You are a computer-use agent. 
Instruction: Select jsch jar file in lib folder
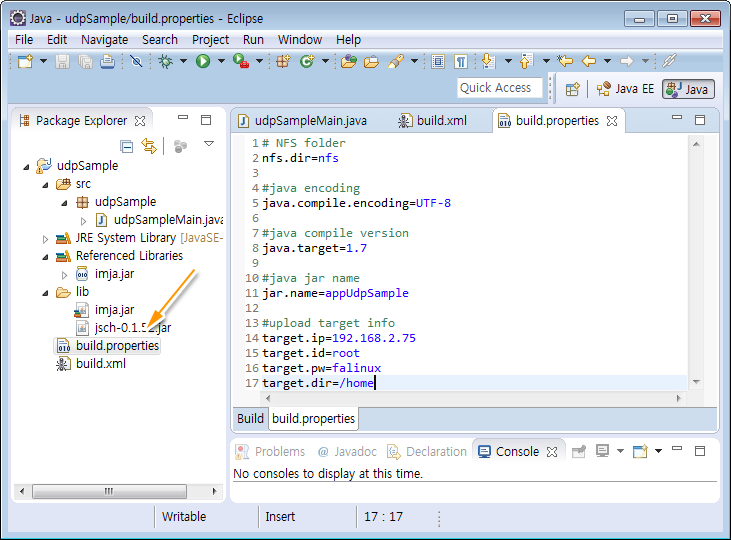pos(124,328)
